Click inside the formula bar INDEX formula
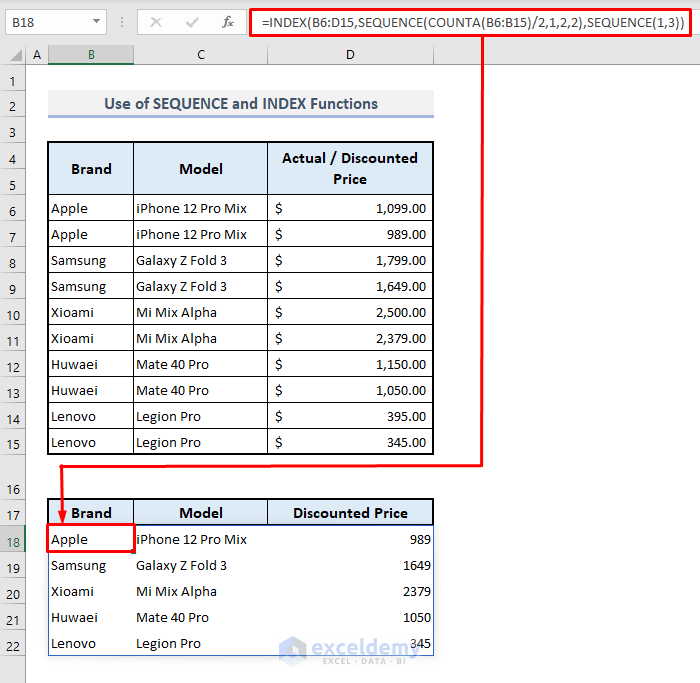The image size is (700, 683). coord(472,22)
